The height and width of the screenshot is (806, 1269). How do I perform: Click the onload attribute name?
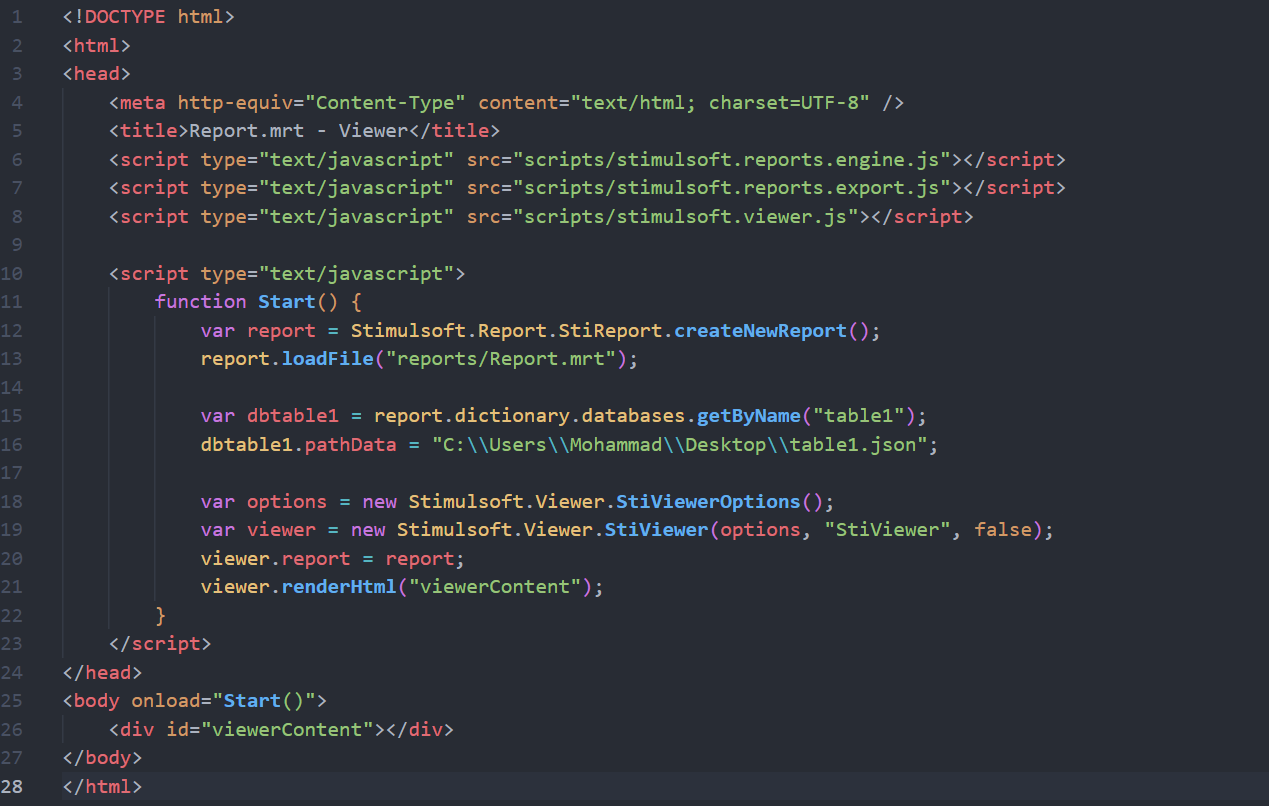coord(166,701)
